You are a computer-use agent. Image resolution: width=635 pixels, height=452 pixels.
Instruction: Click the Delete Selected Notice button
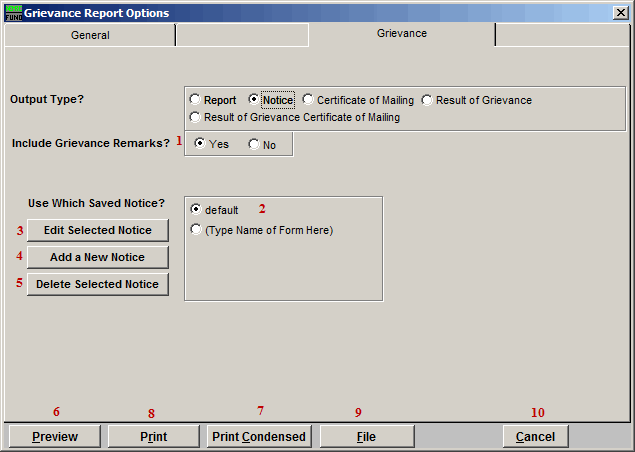(x=97, y=284)
